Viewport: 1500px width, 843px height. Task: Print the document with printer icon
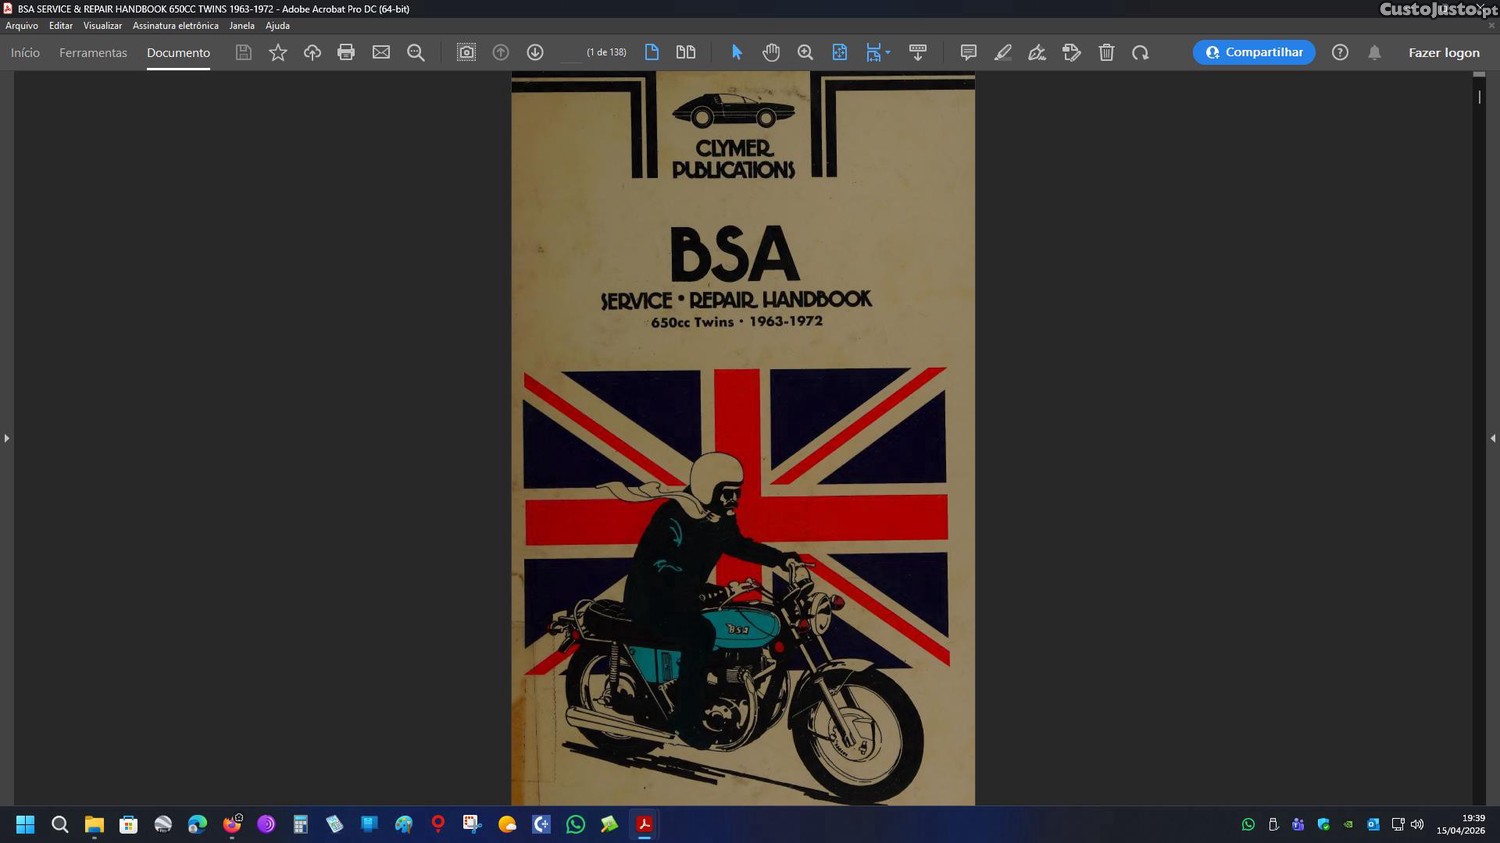coord(346,53)
